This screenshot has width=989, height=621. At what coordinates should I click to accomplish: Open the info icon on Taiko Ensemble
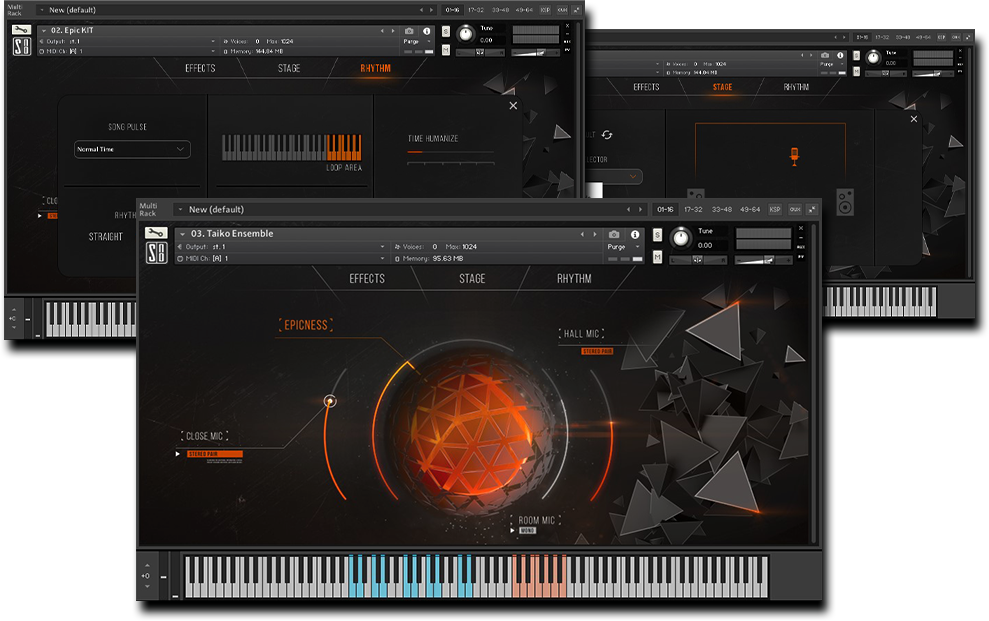[x=634, y=234]
